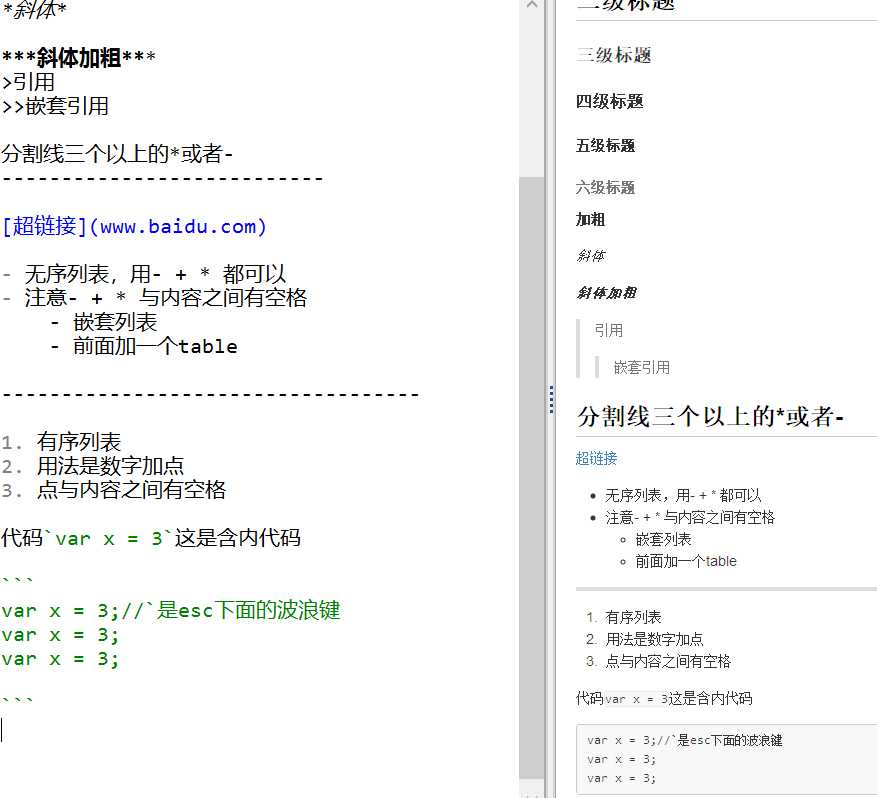Click the scroll-up arrow of the editor
The width and height of the screenshot is (877, 798).
(x=531, y=5)
